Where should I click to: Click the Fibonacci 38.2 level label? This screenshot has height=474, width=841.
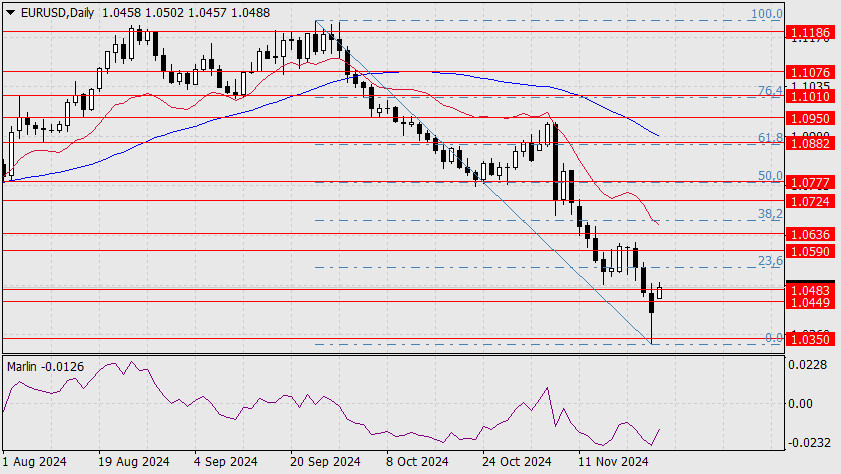click(x=770, y=213)
